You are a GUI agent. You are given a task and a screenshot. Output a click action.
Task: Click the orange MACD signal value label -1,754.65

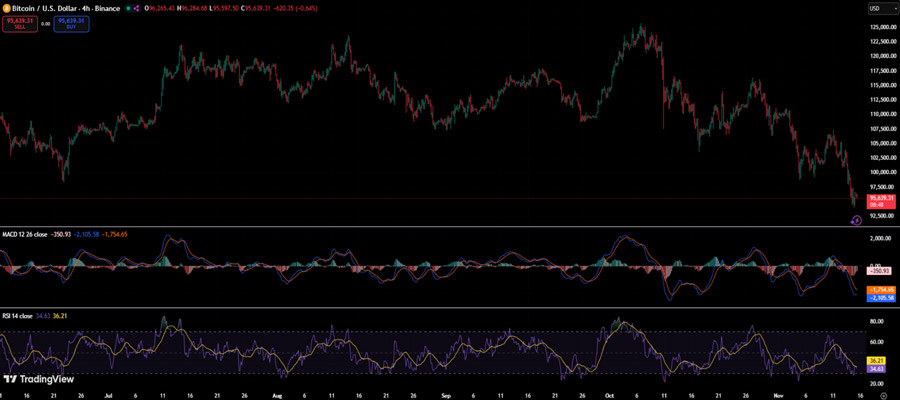(881, 290)
